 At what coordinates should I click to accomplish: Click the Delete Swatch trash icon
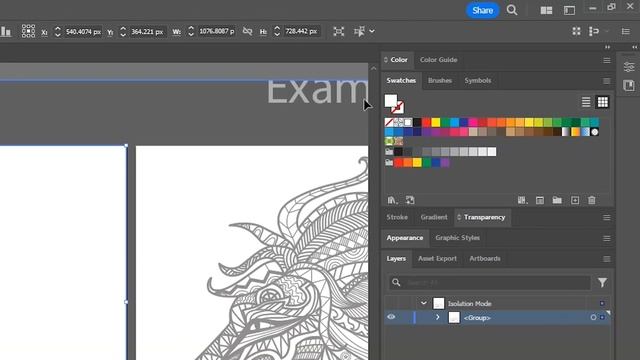tap(592, 200)
